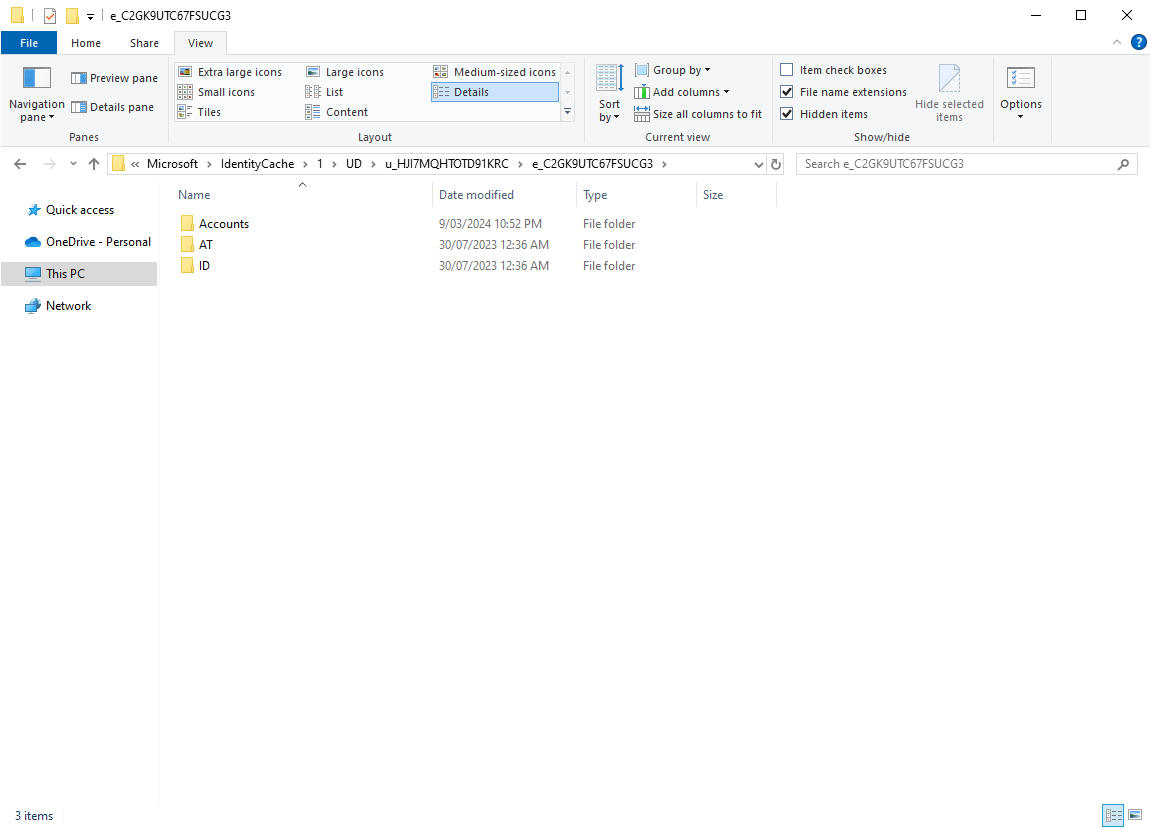Click the refresh button in address bar

(x=776, y=163)
